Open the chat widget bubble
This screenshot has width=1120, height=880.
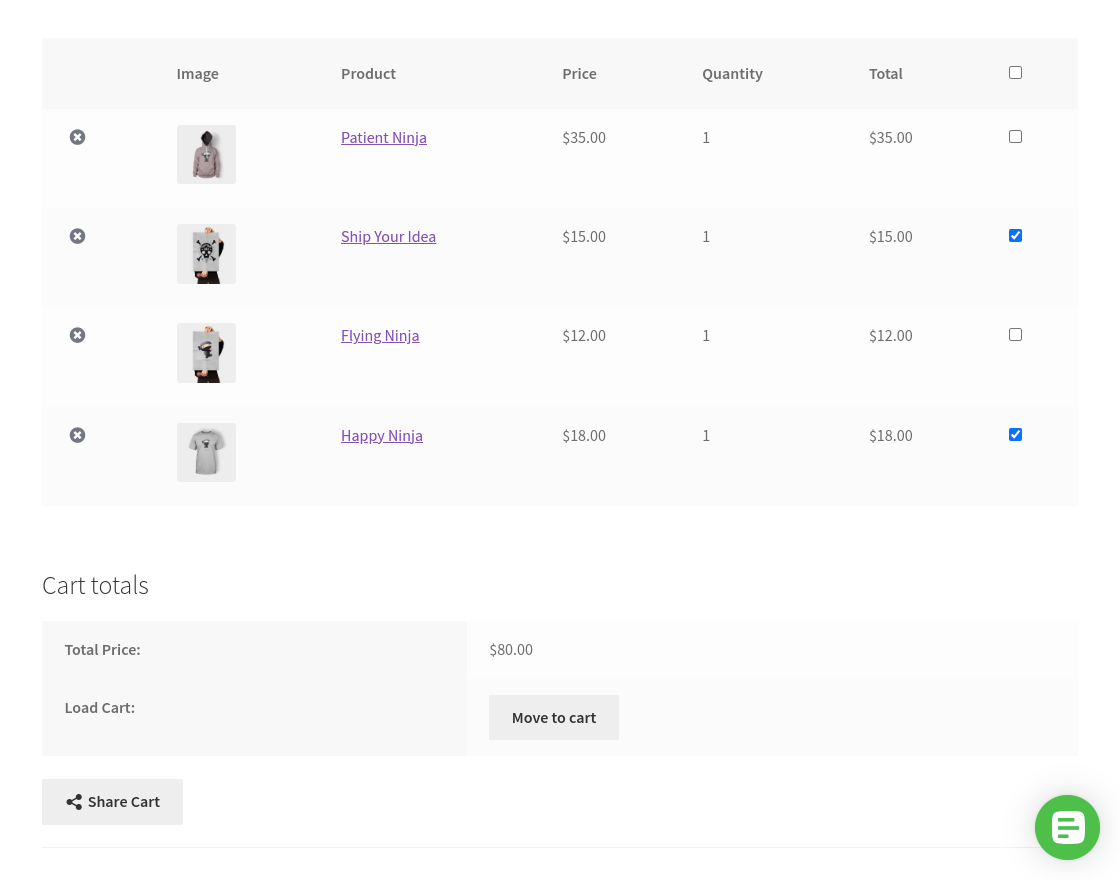(1067, 827)
